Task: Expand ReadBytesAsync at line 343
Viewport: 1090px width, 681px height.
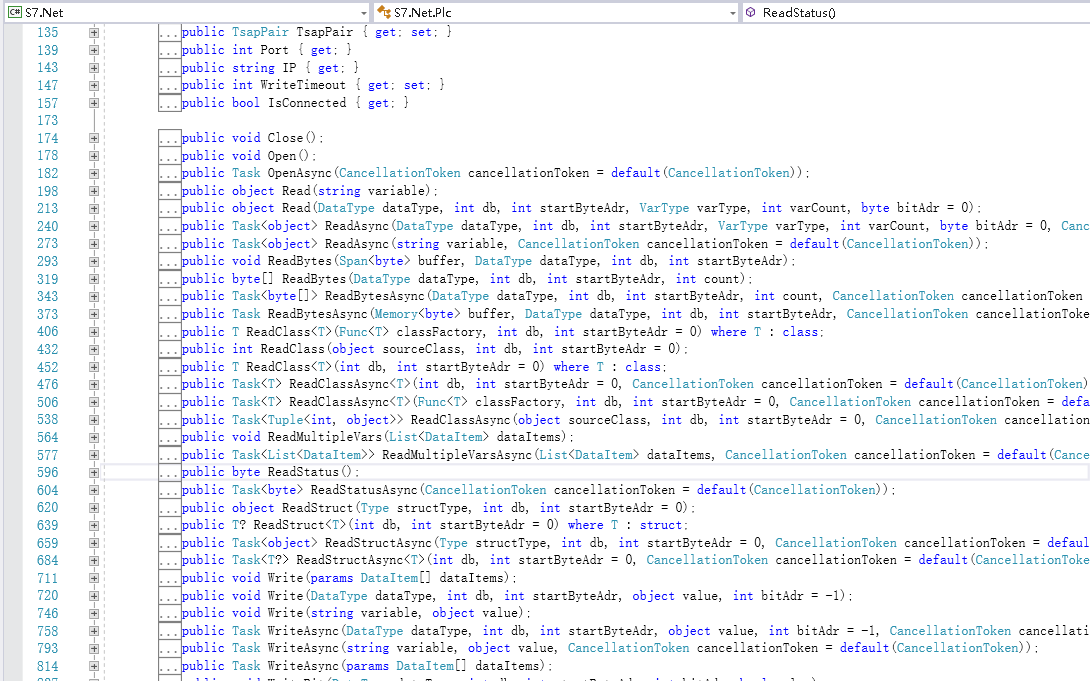Action: coord(94,297)
